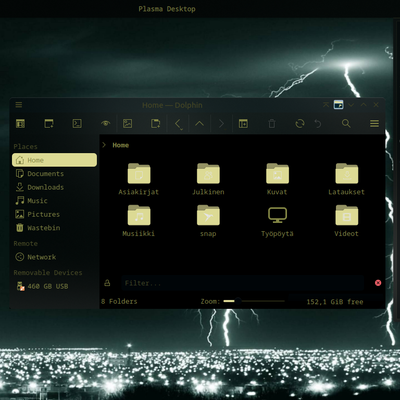Open search with magnifier icon

346,124
